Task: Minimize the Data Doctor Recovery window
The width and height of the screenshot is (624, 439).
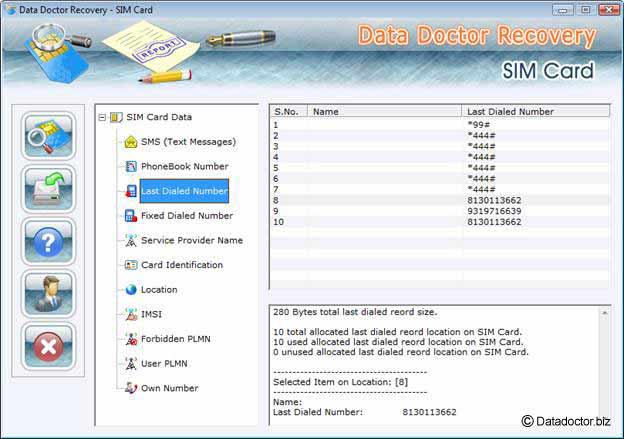Action: tap(563, 10)
